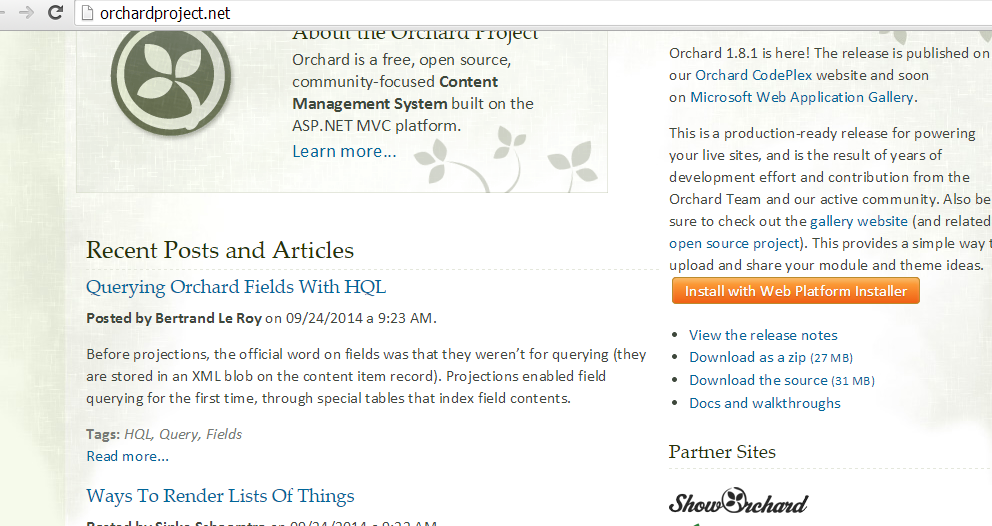
Task: Follow the Orchard CodePlex link
Action: pyautogui.click(x=753, y=75)
